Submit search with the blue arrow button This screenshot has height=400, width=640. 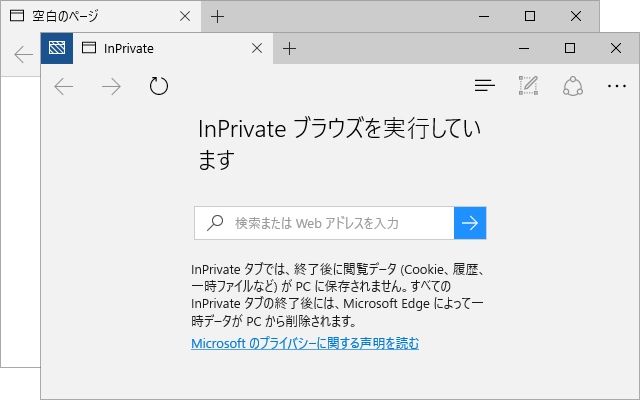click(470, 223)
